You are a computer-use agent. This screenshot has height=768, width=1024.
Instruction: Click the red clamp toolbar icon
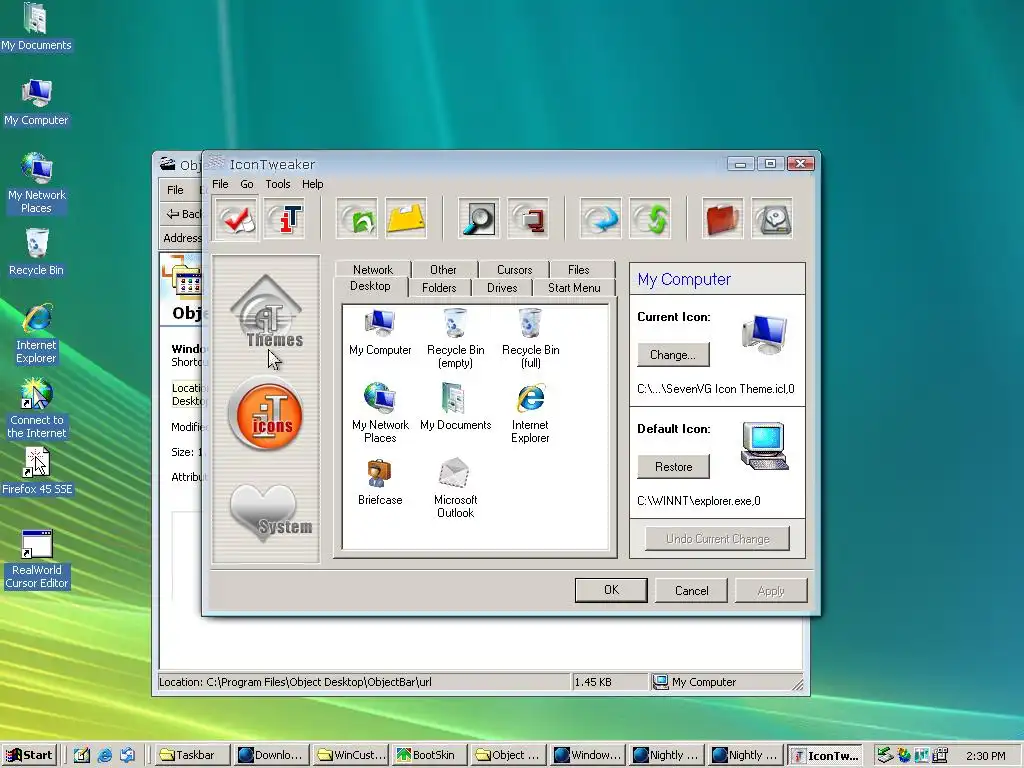point(528,219)
